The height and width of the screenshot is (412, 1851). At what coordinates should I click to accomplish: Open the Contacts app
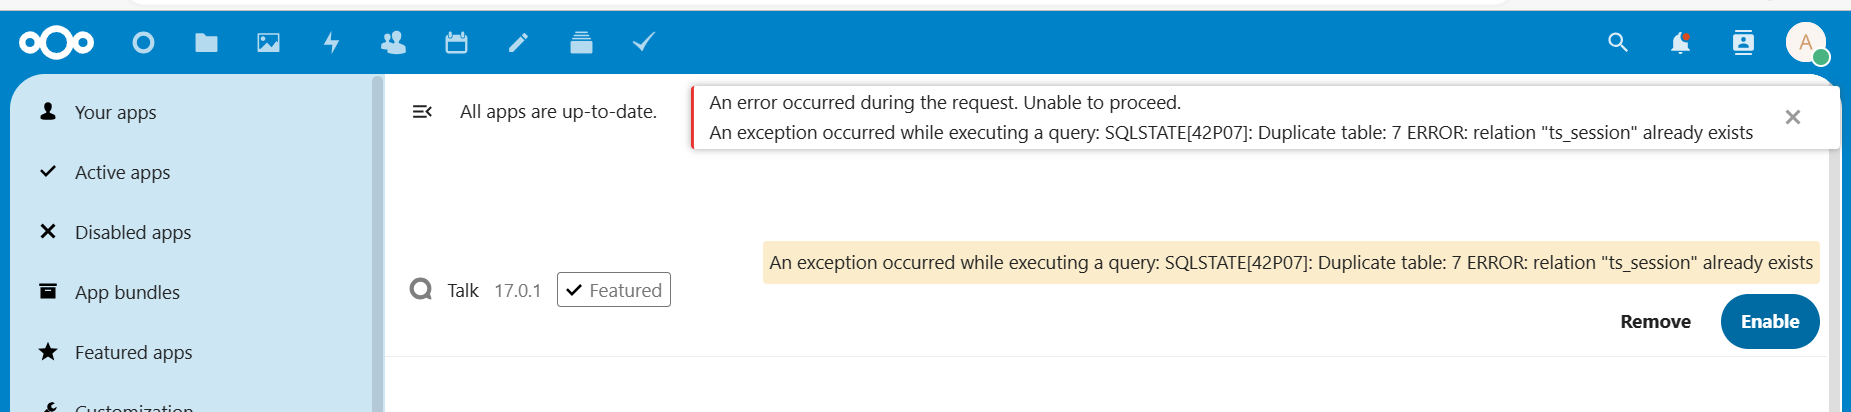point(393,42)
